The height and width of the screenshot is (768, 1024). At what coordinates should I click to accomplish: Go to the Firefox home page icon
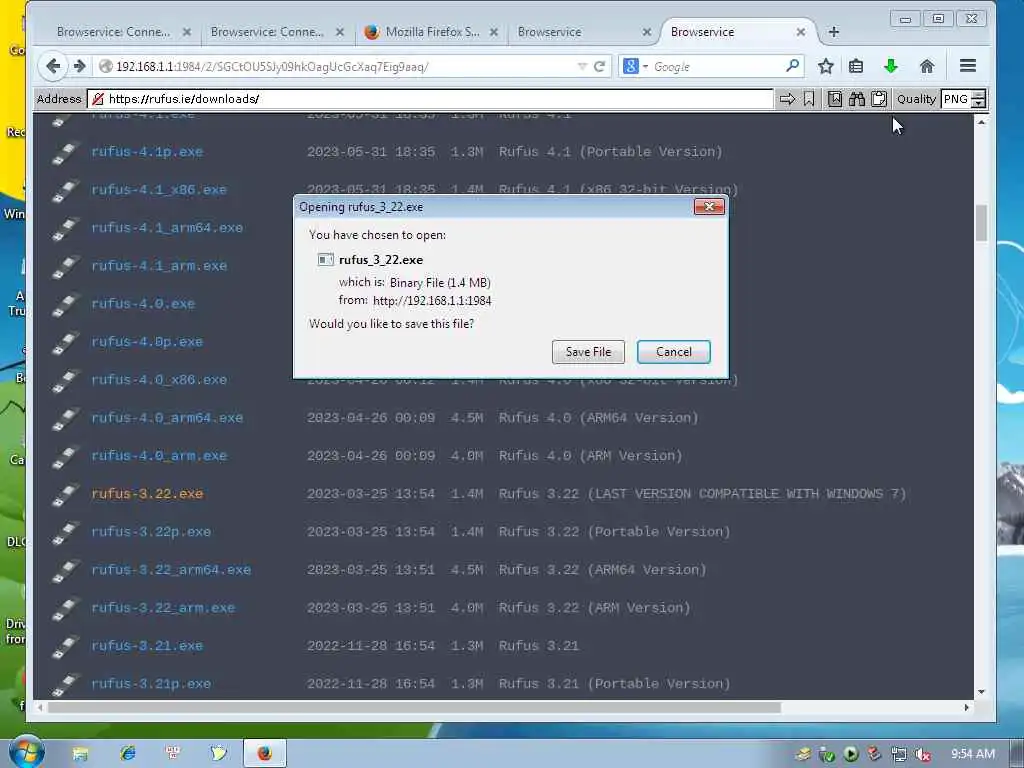coord(927,66)
